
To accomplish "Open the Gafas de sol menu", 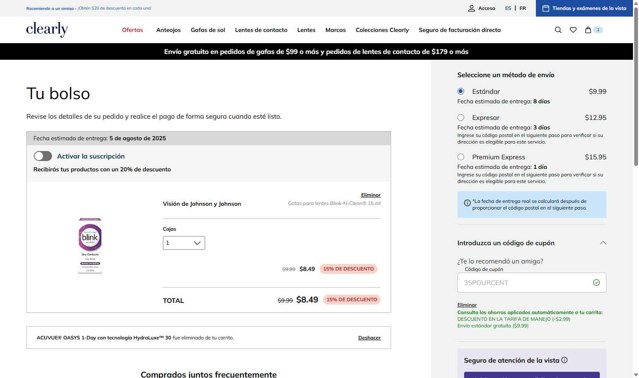I will (x=208, y=30).
